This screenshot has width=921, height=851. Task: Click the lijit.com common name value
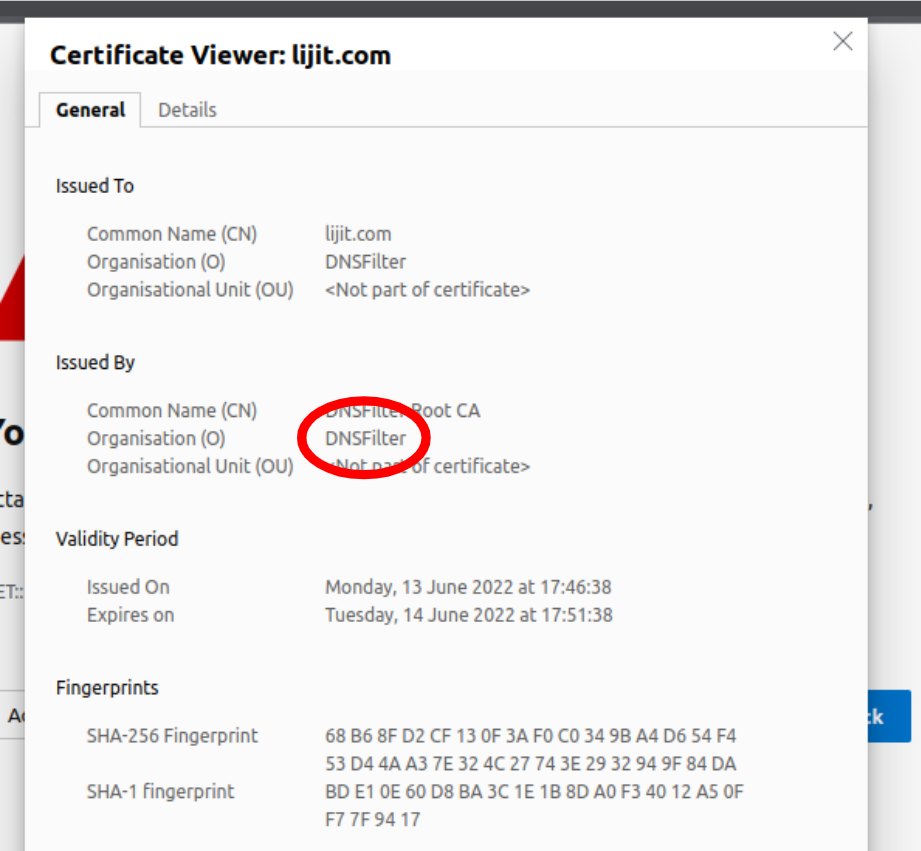[358, 234]
